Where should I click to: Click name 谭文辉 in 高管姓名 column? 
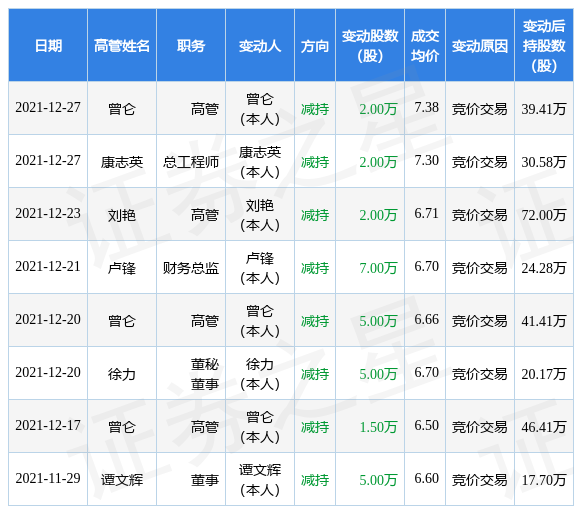(122, 480)
